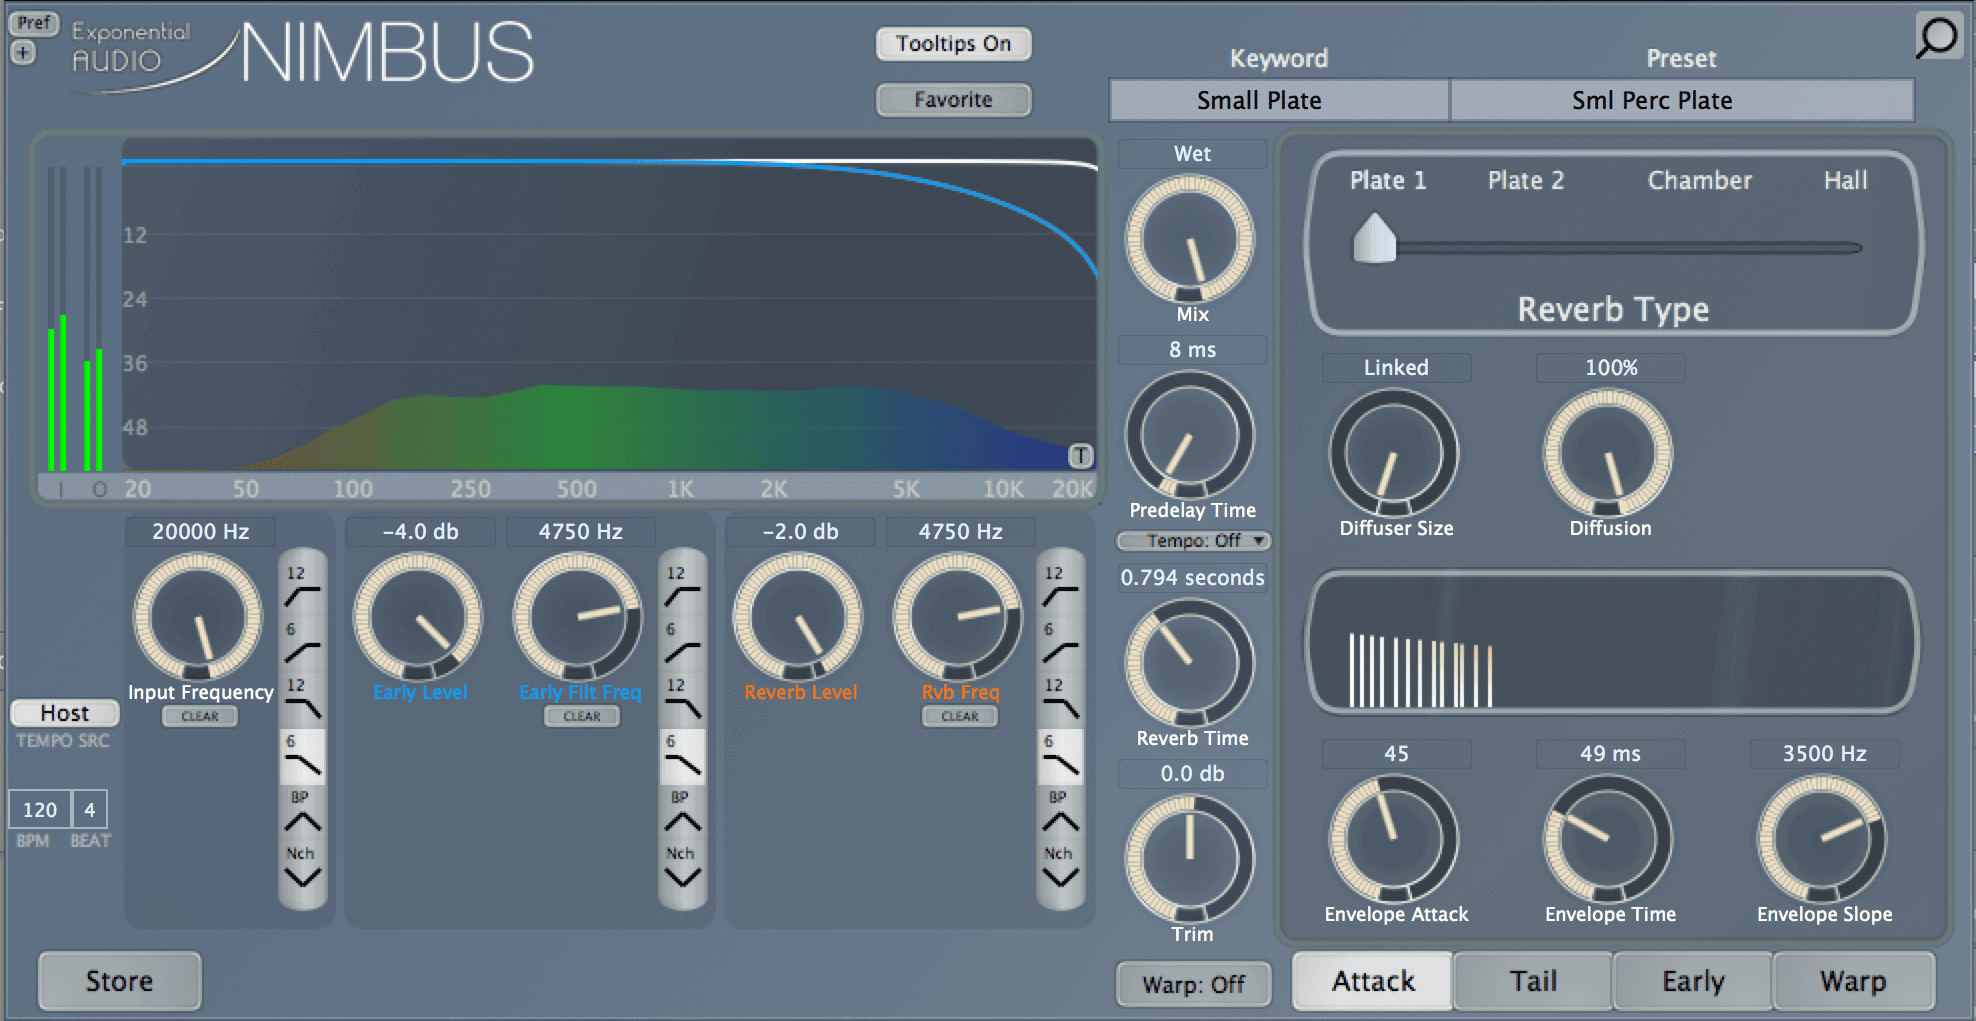Click the Trim knob

point(1190,859)
